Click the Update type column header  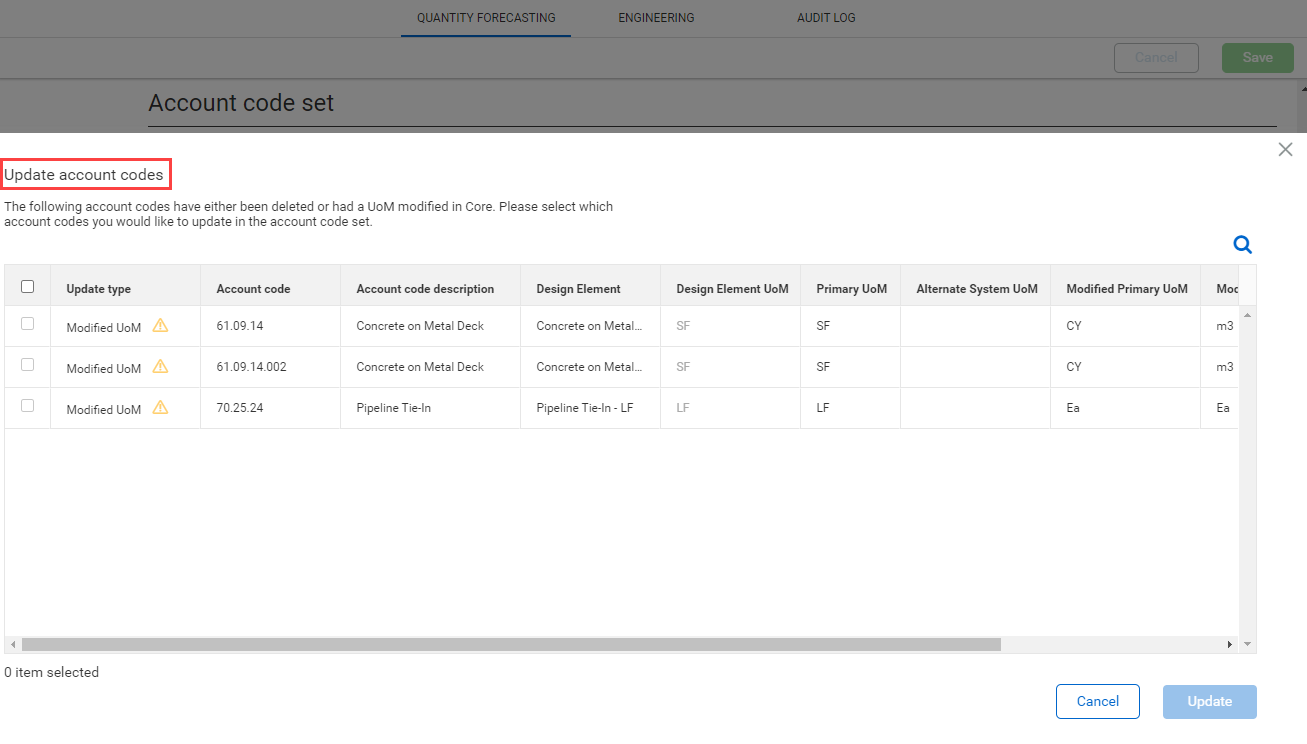[x=99, y=289]
